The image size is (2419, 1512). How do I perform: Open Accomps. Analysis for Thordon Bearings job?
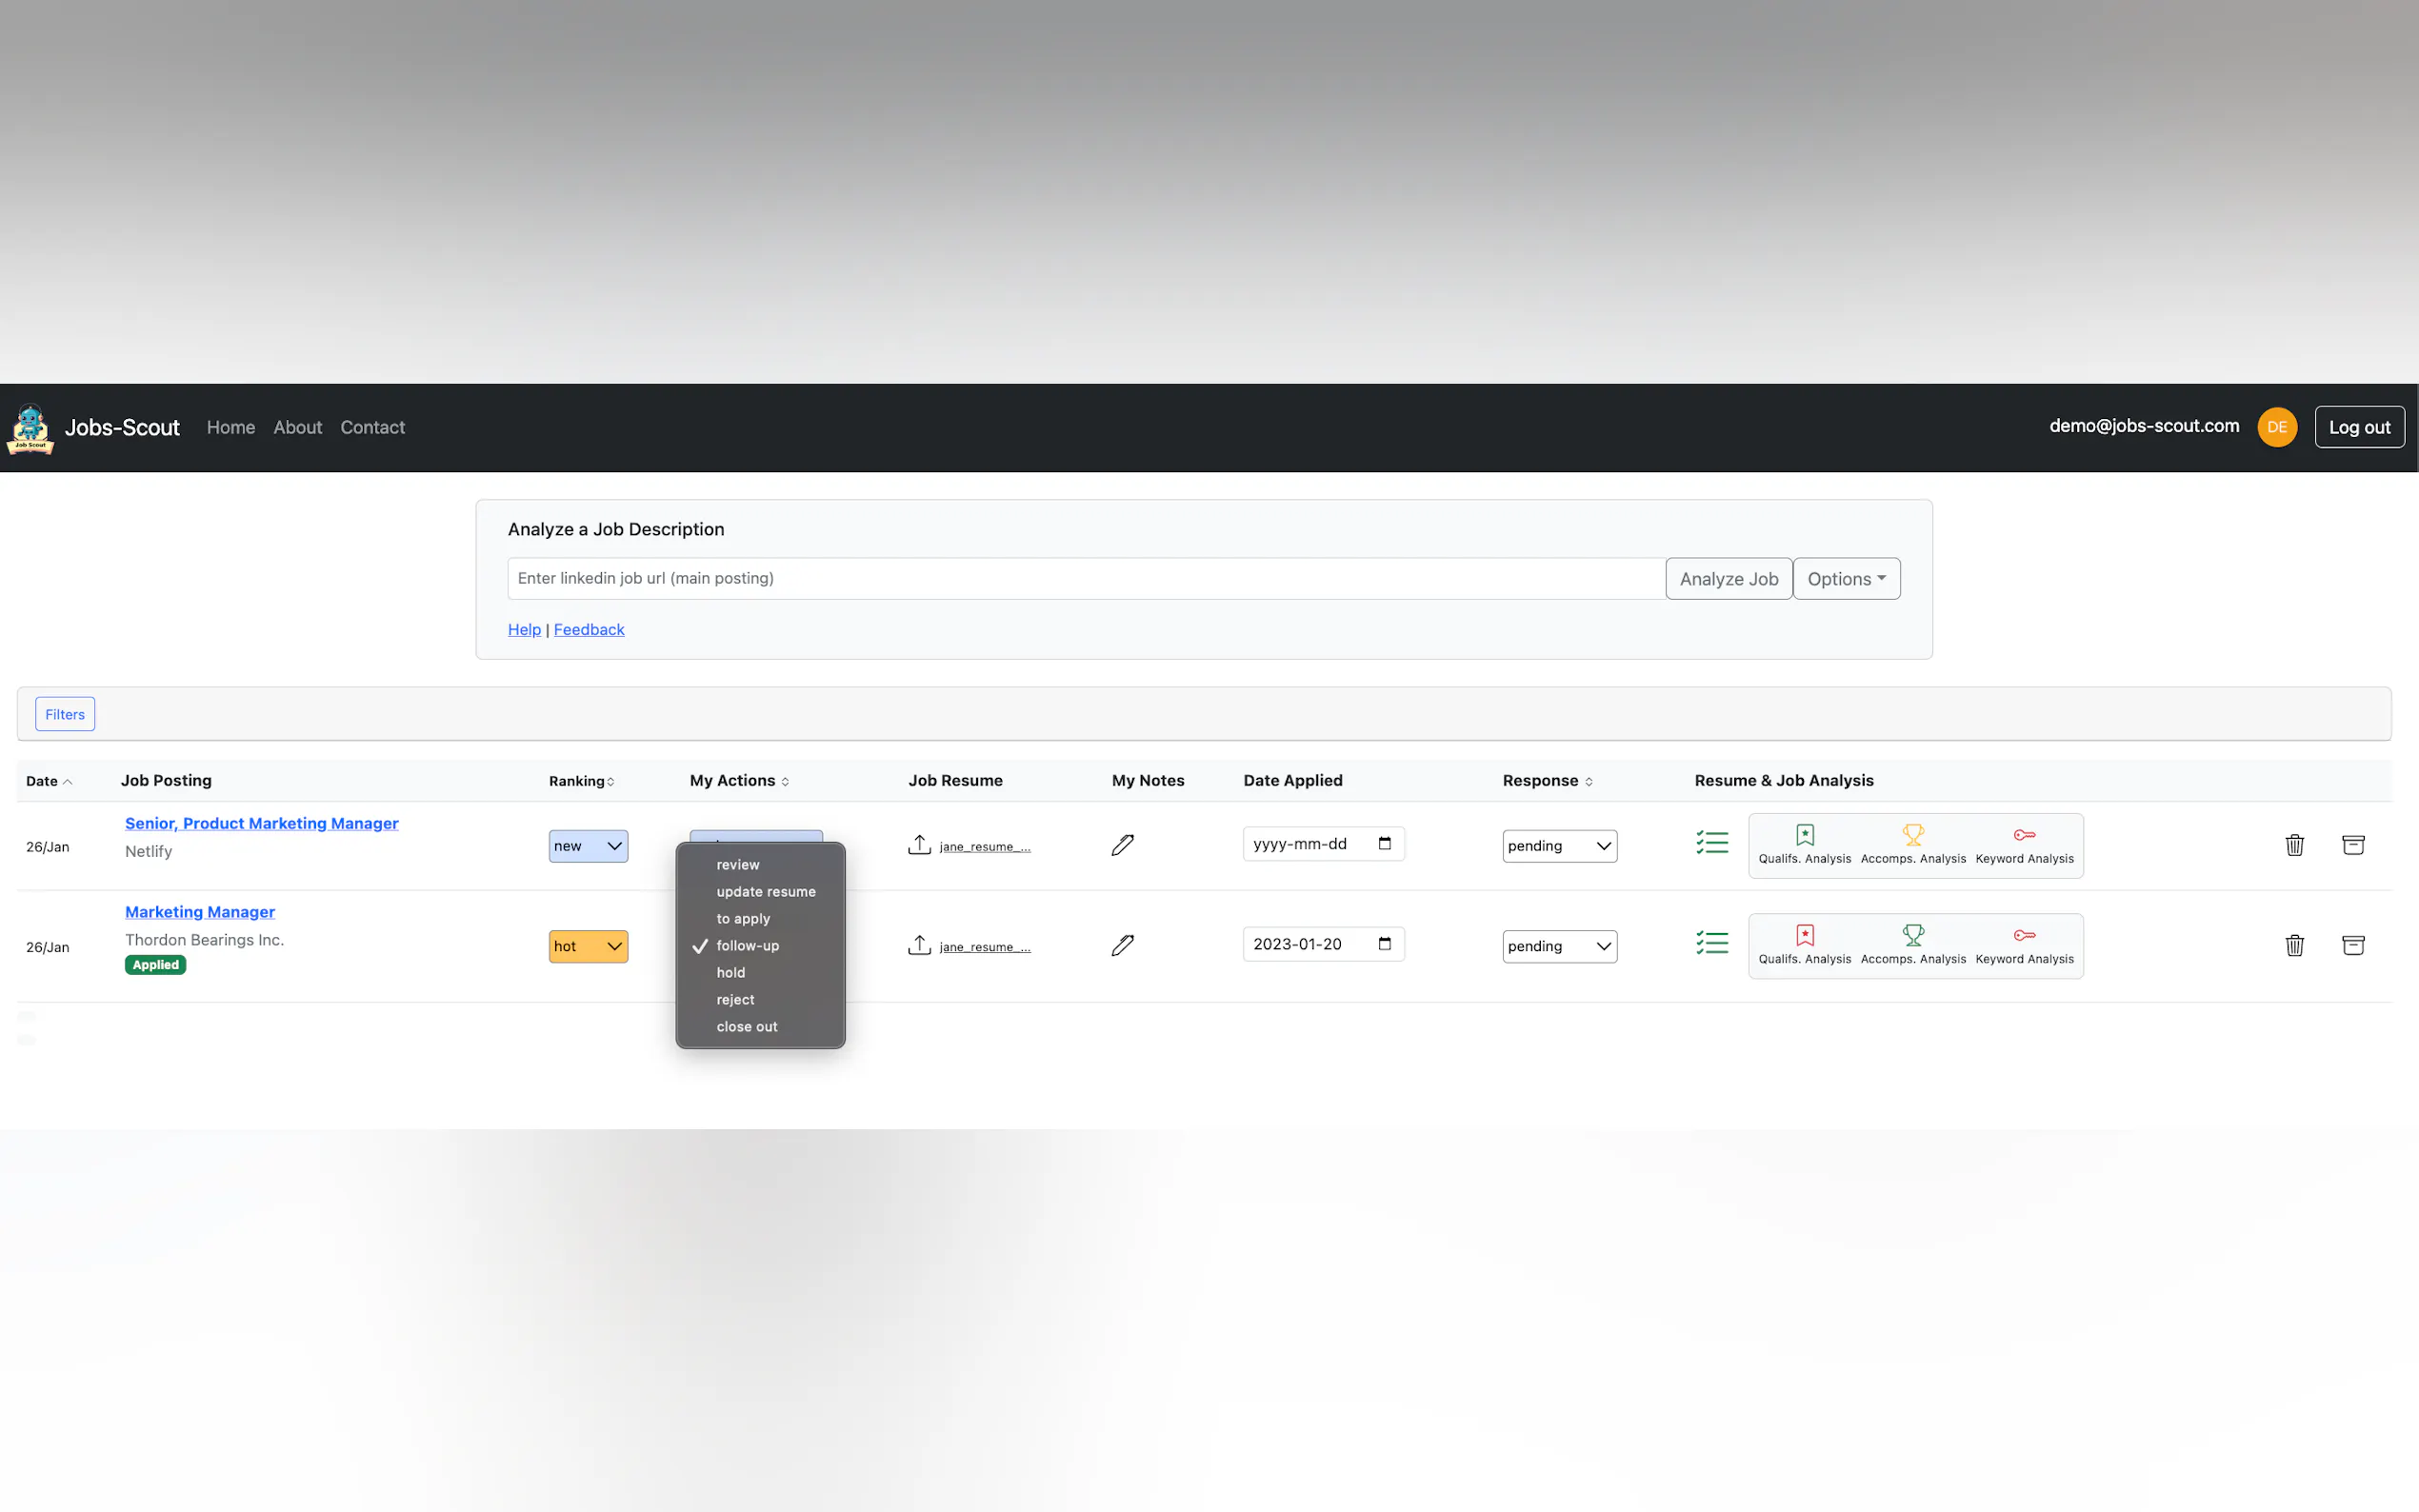(x=1912, y=945)
